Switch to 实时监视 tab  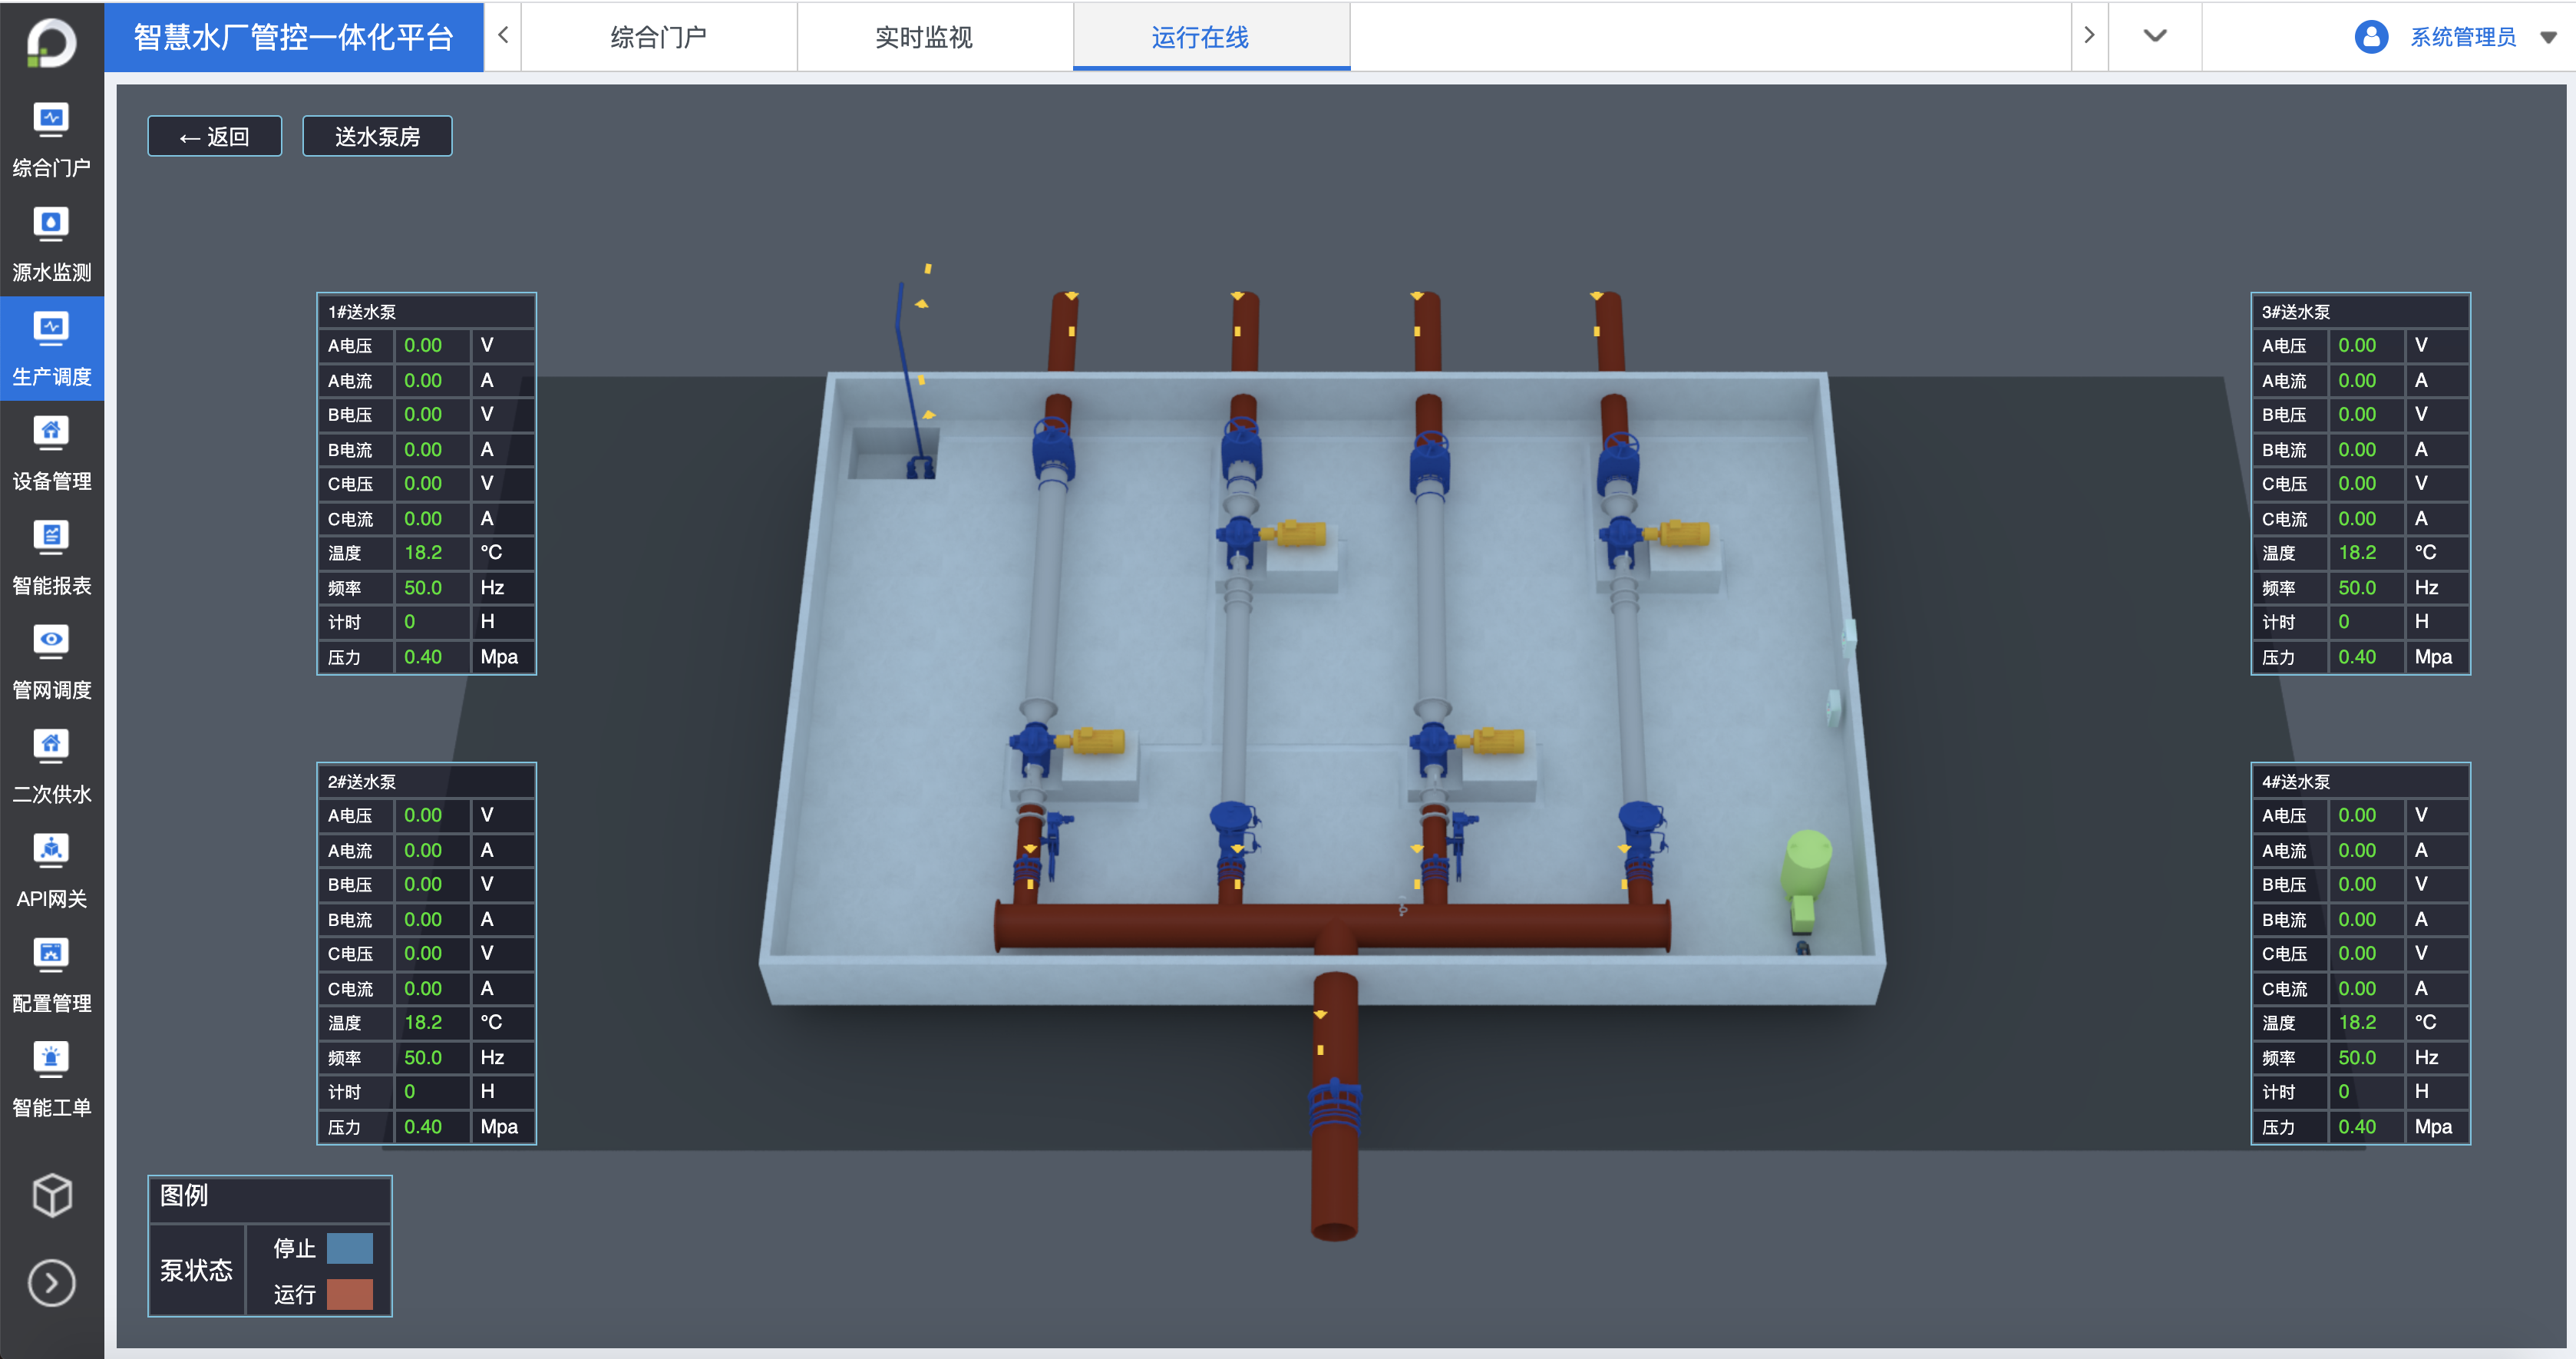(923, 38)
